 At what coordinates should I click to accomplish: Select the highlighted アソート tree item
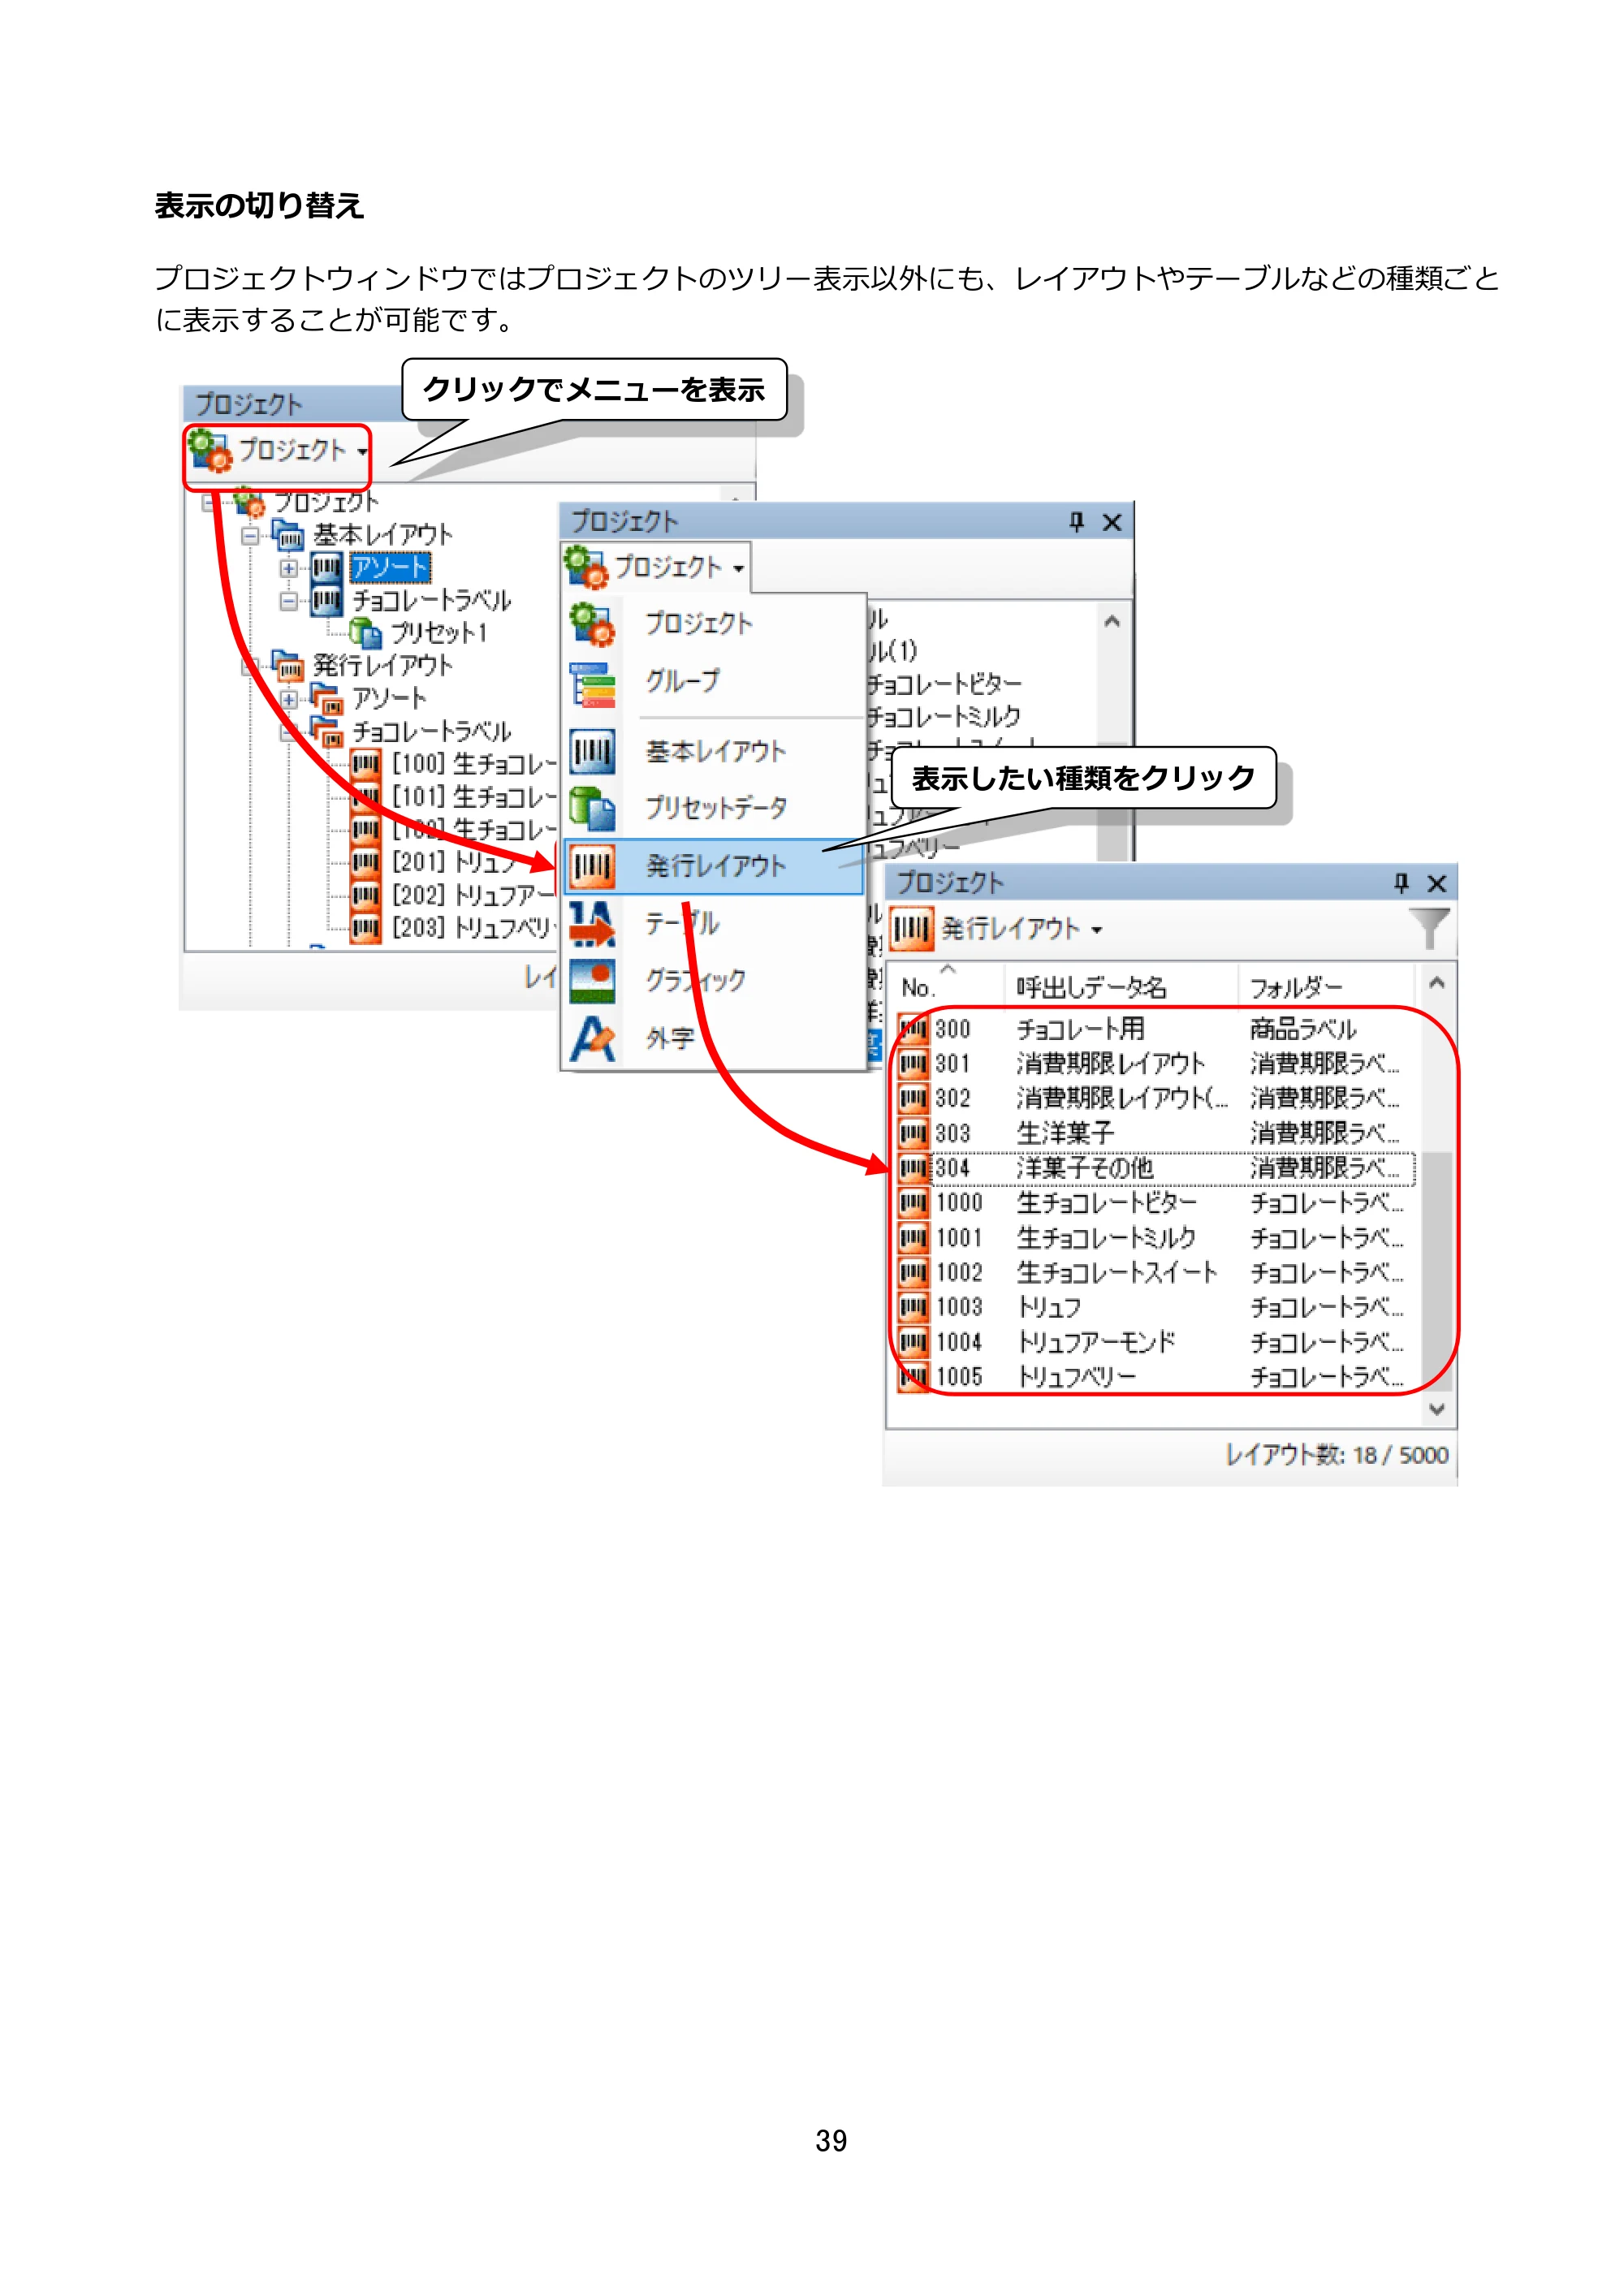(x=390, y=568)
